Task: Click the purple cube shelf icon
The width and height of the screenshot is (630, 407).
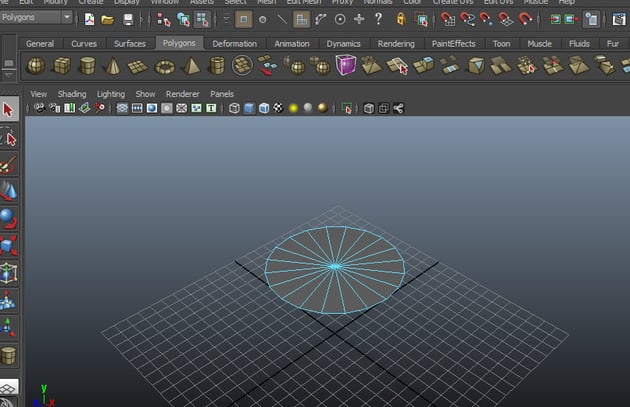Action: 346,66
